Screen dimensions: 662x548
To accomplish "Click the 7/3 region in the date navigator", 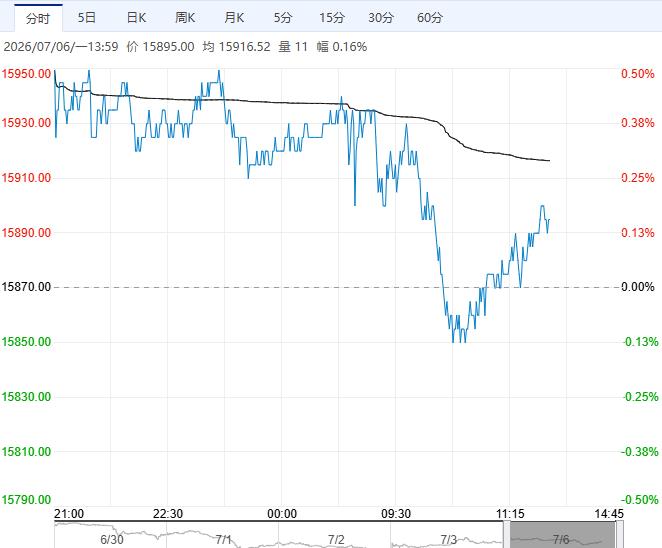I will tap(448, 539).
